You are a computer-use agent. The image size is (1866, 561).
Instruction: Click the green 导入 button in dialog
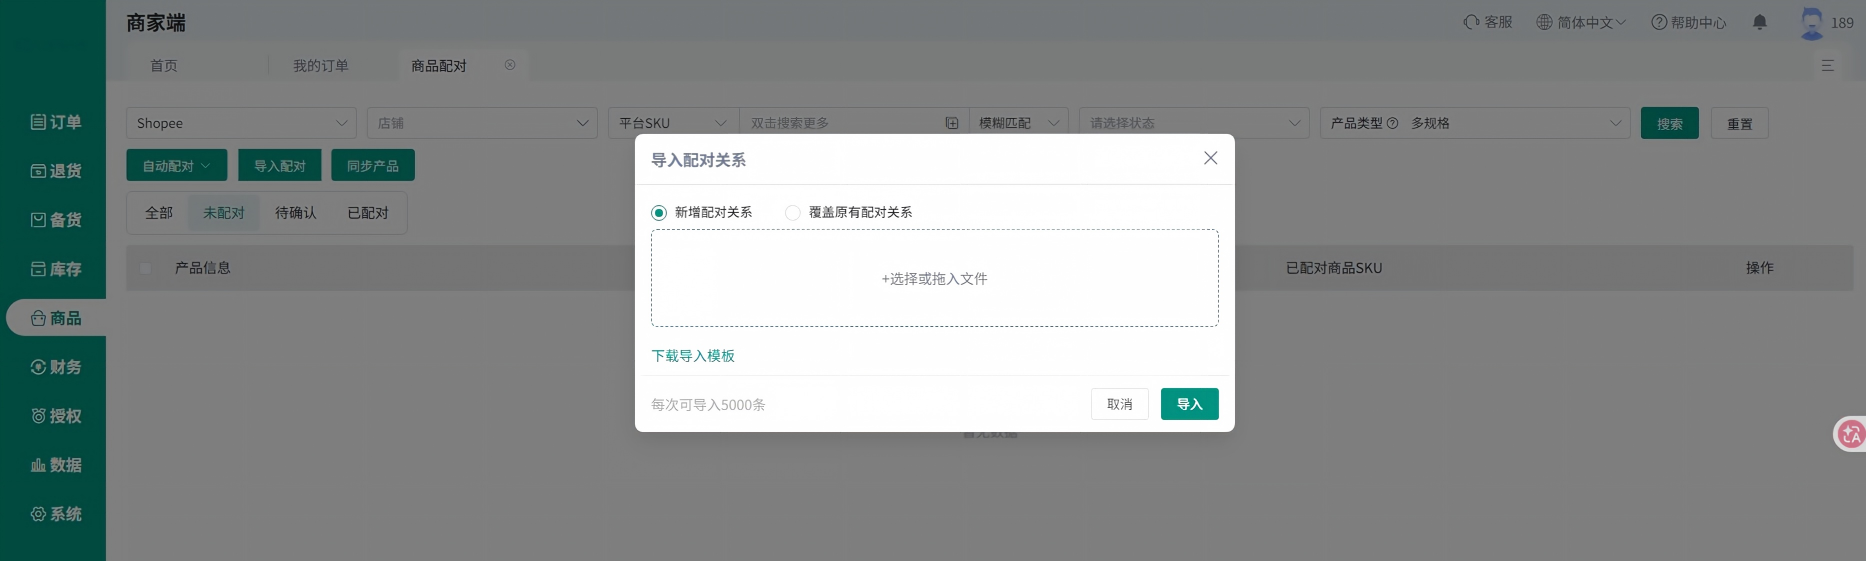pyautogui.click(x=1190, y=404)
